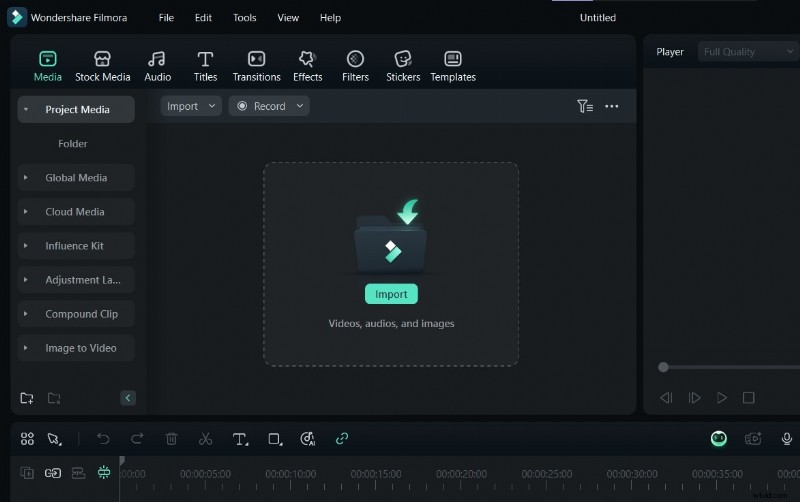Select the Titles tool
The width and height of the screenshot is (800, 502).
coord(205,66)
